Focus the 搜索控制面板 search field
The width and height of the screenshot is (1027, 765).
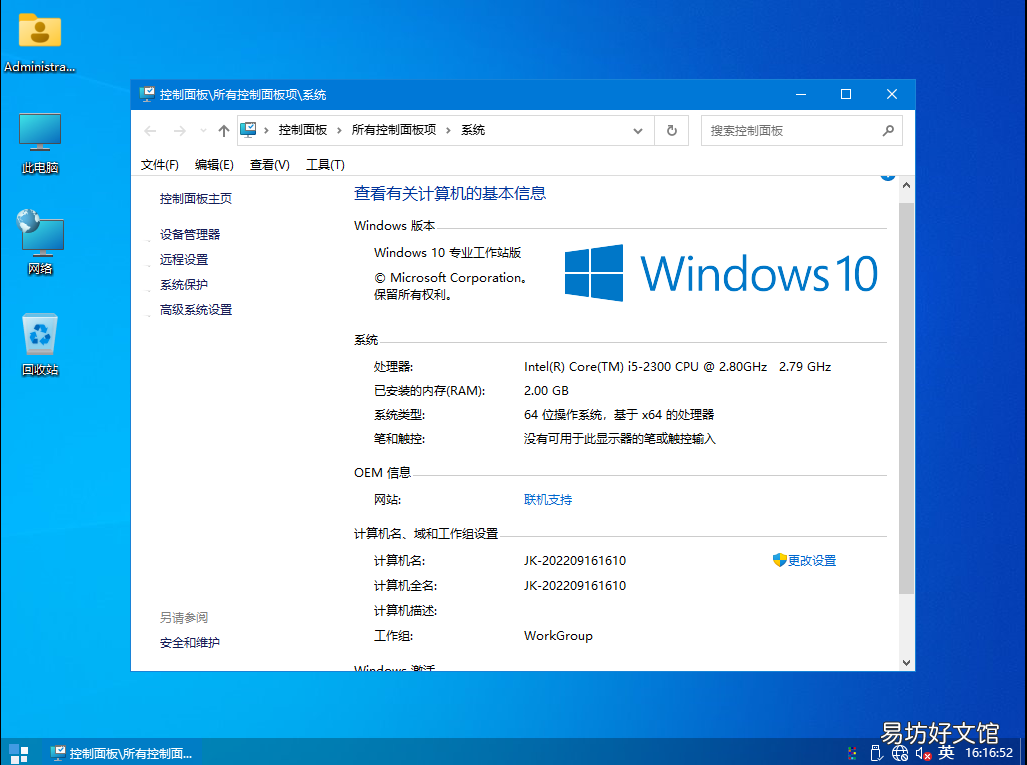[801, 130]
